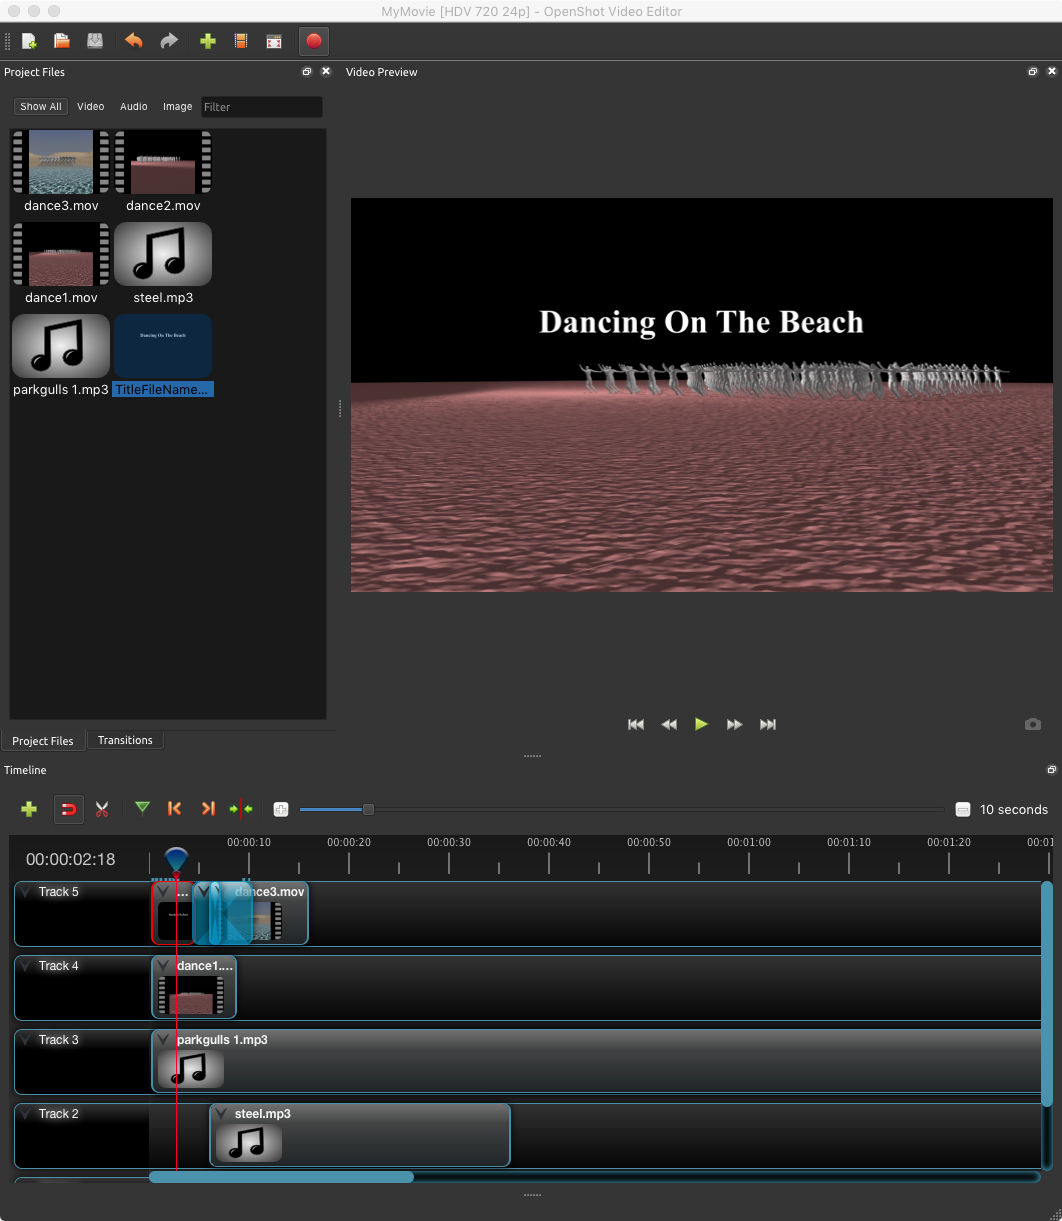This screenshot has width=1062, height=1221.
Task: Create a new project from the toolbar
Action: 29,41
